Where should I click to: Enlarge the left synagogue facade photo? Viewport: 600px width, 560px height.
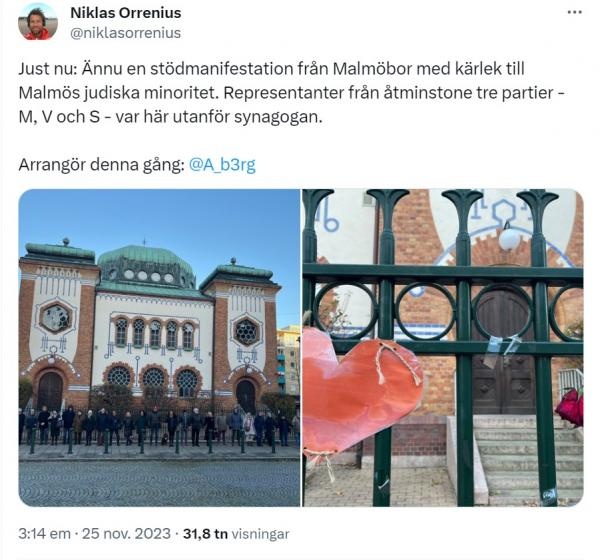click(x=159, y=348)
